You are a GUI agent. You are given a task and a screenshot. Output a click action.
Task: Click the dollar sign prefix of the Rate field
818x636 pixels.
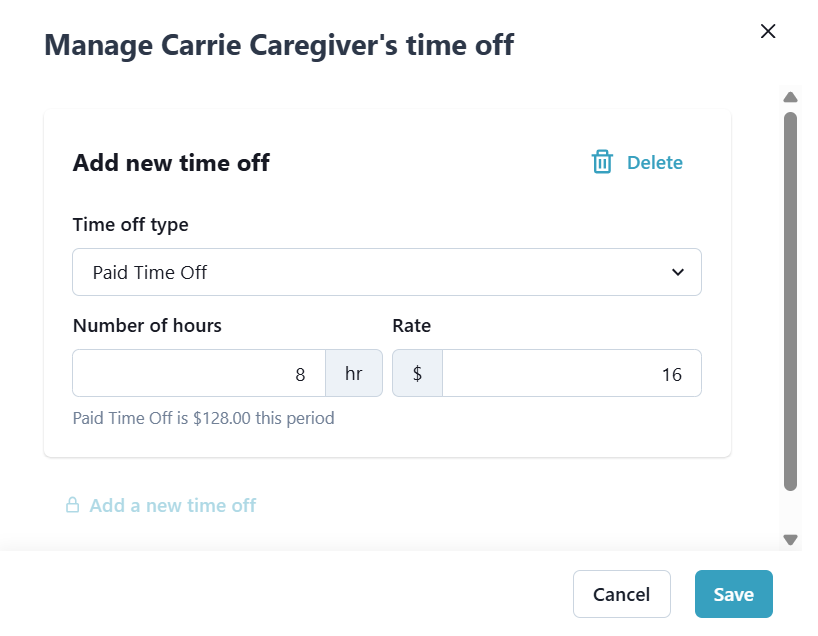(417, 373)
